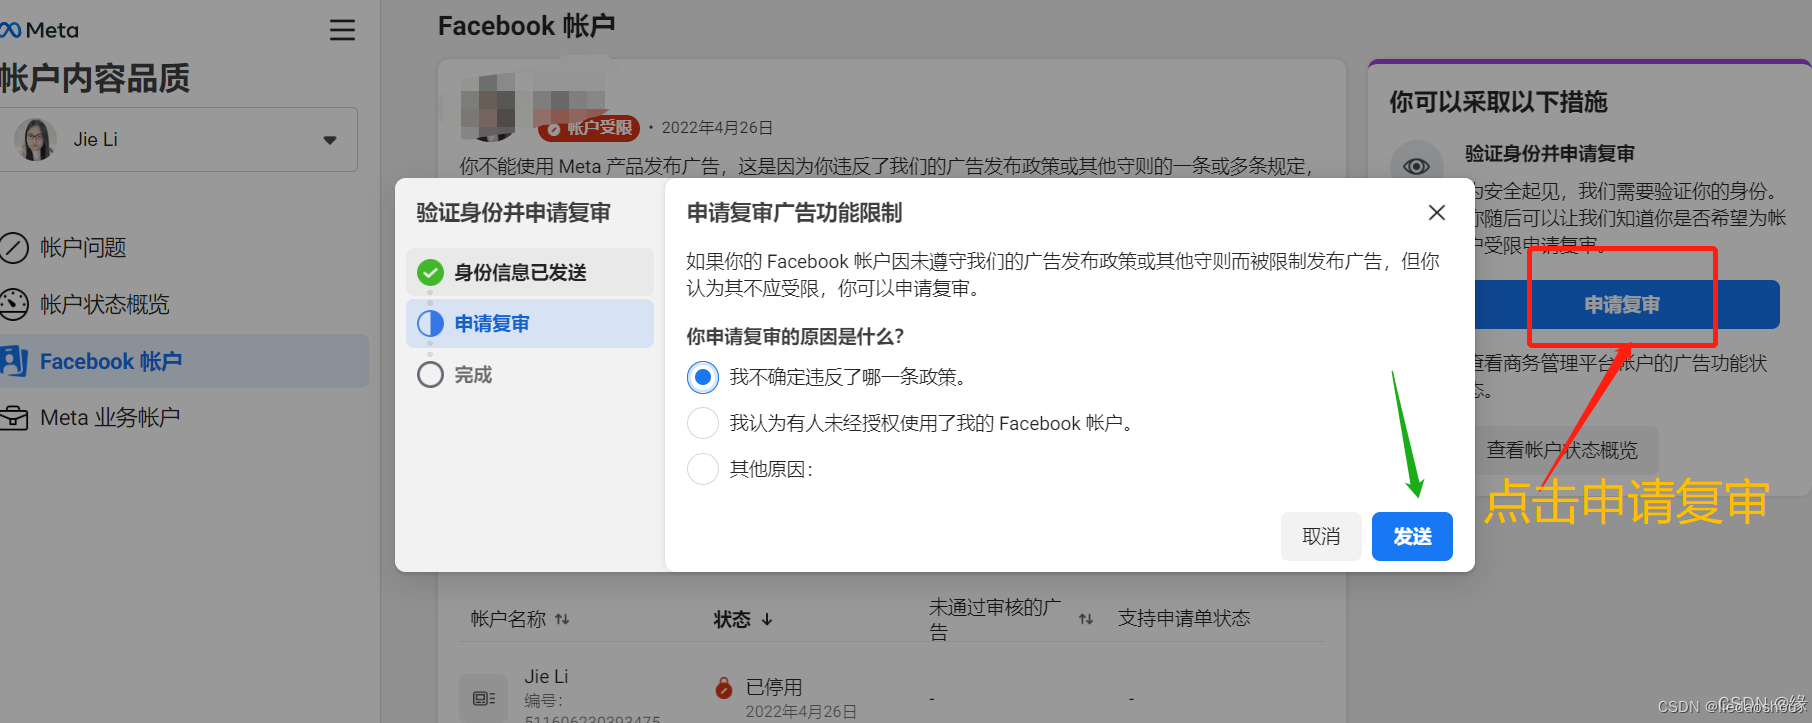Close the 申请复审广告功能限制 dialog

tap(1437, 212)
